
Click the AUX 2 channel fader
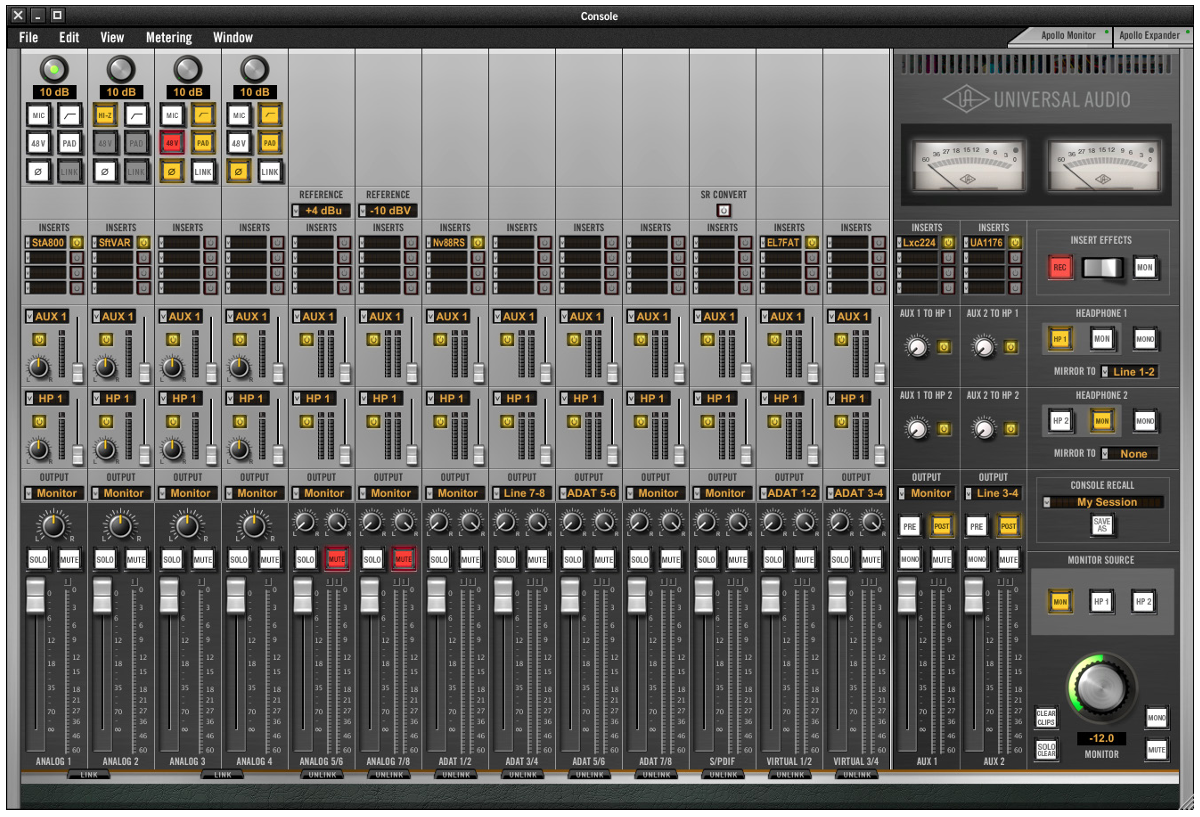coord(973,597)
